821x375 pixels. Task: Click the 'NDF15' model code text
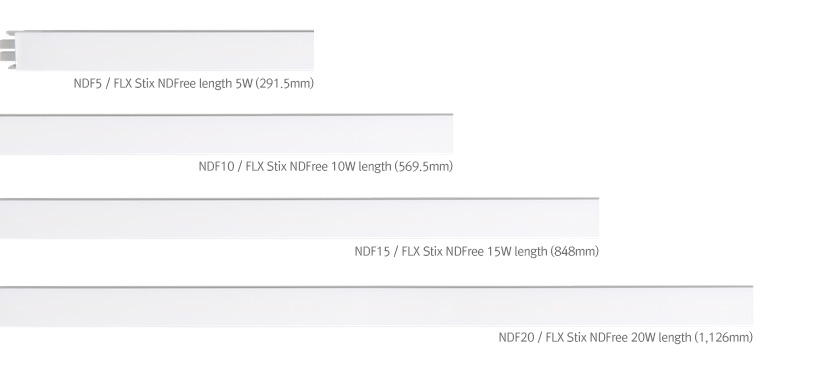pos(372,251)
